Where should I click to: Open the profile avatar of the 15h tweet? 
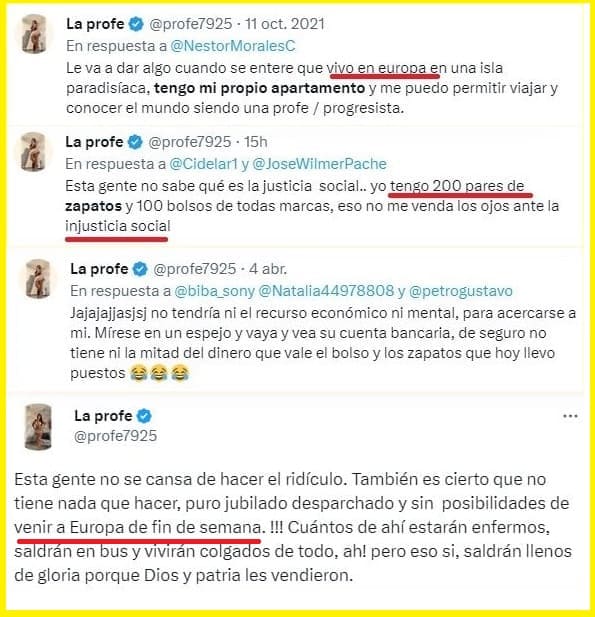pos(33,152)
